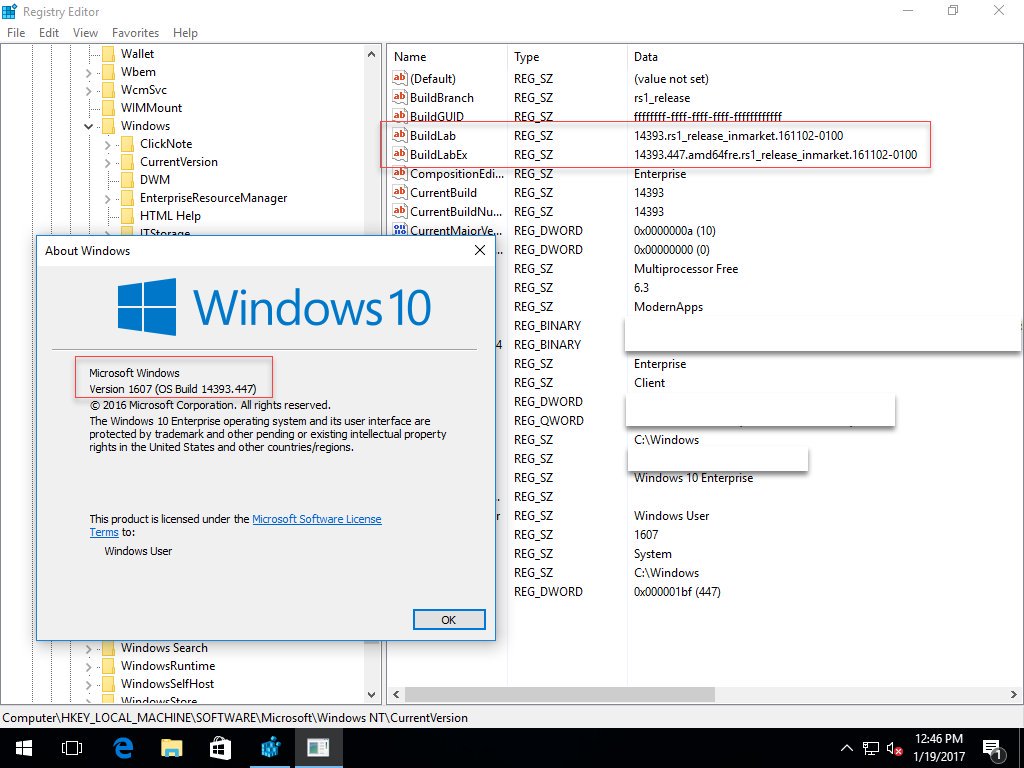Switch to About Windows taskbar button
Screen dimensions: 1024x768
(319, 748)
